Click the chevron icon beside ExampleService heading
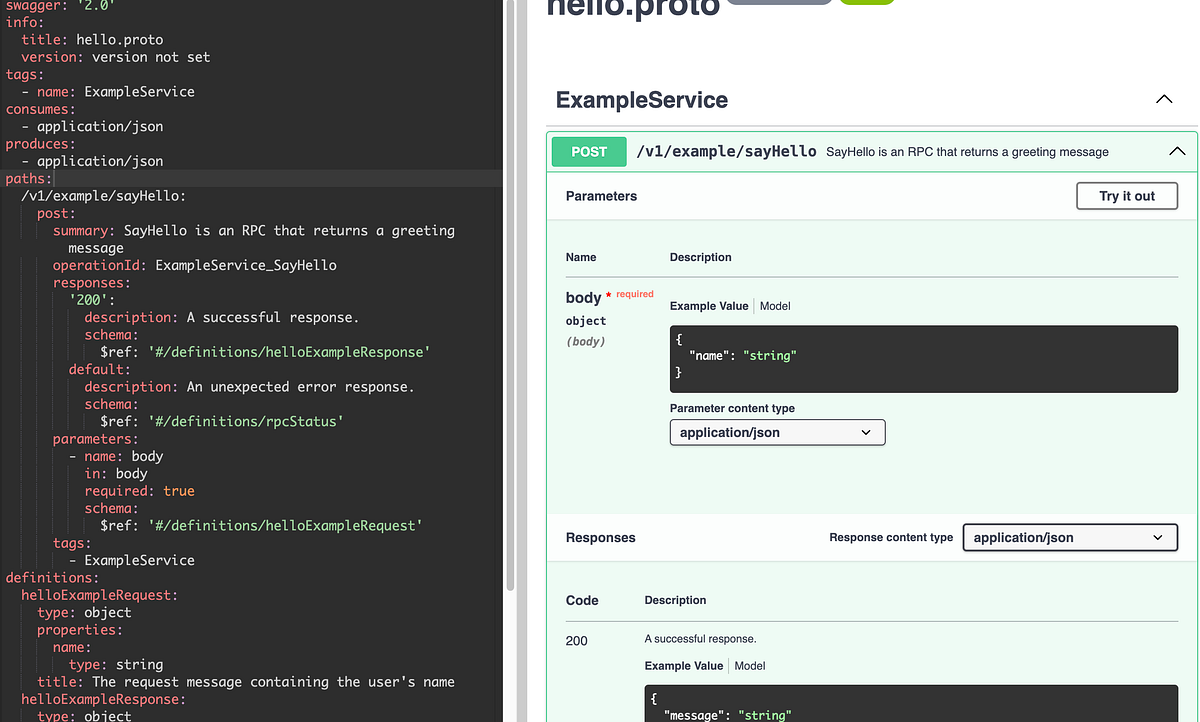 click(1163, 99)
